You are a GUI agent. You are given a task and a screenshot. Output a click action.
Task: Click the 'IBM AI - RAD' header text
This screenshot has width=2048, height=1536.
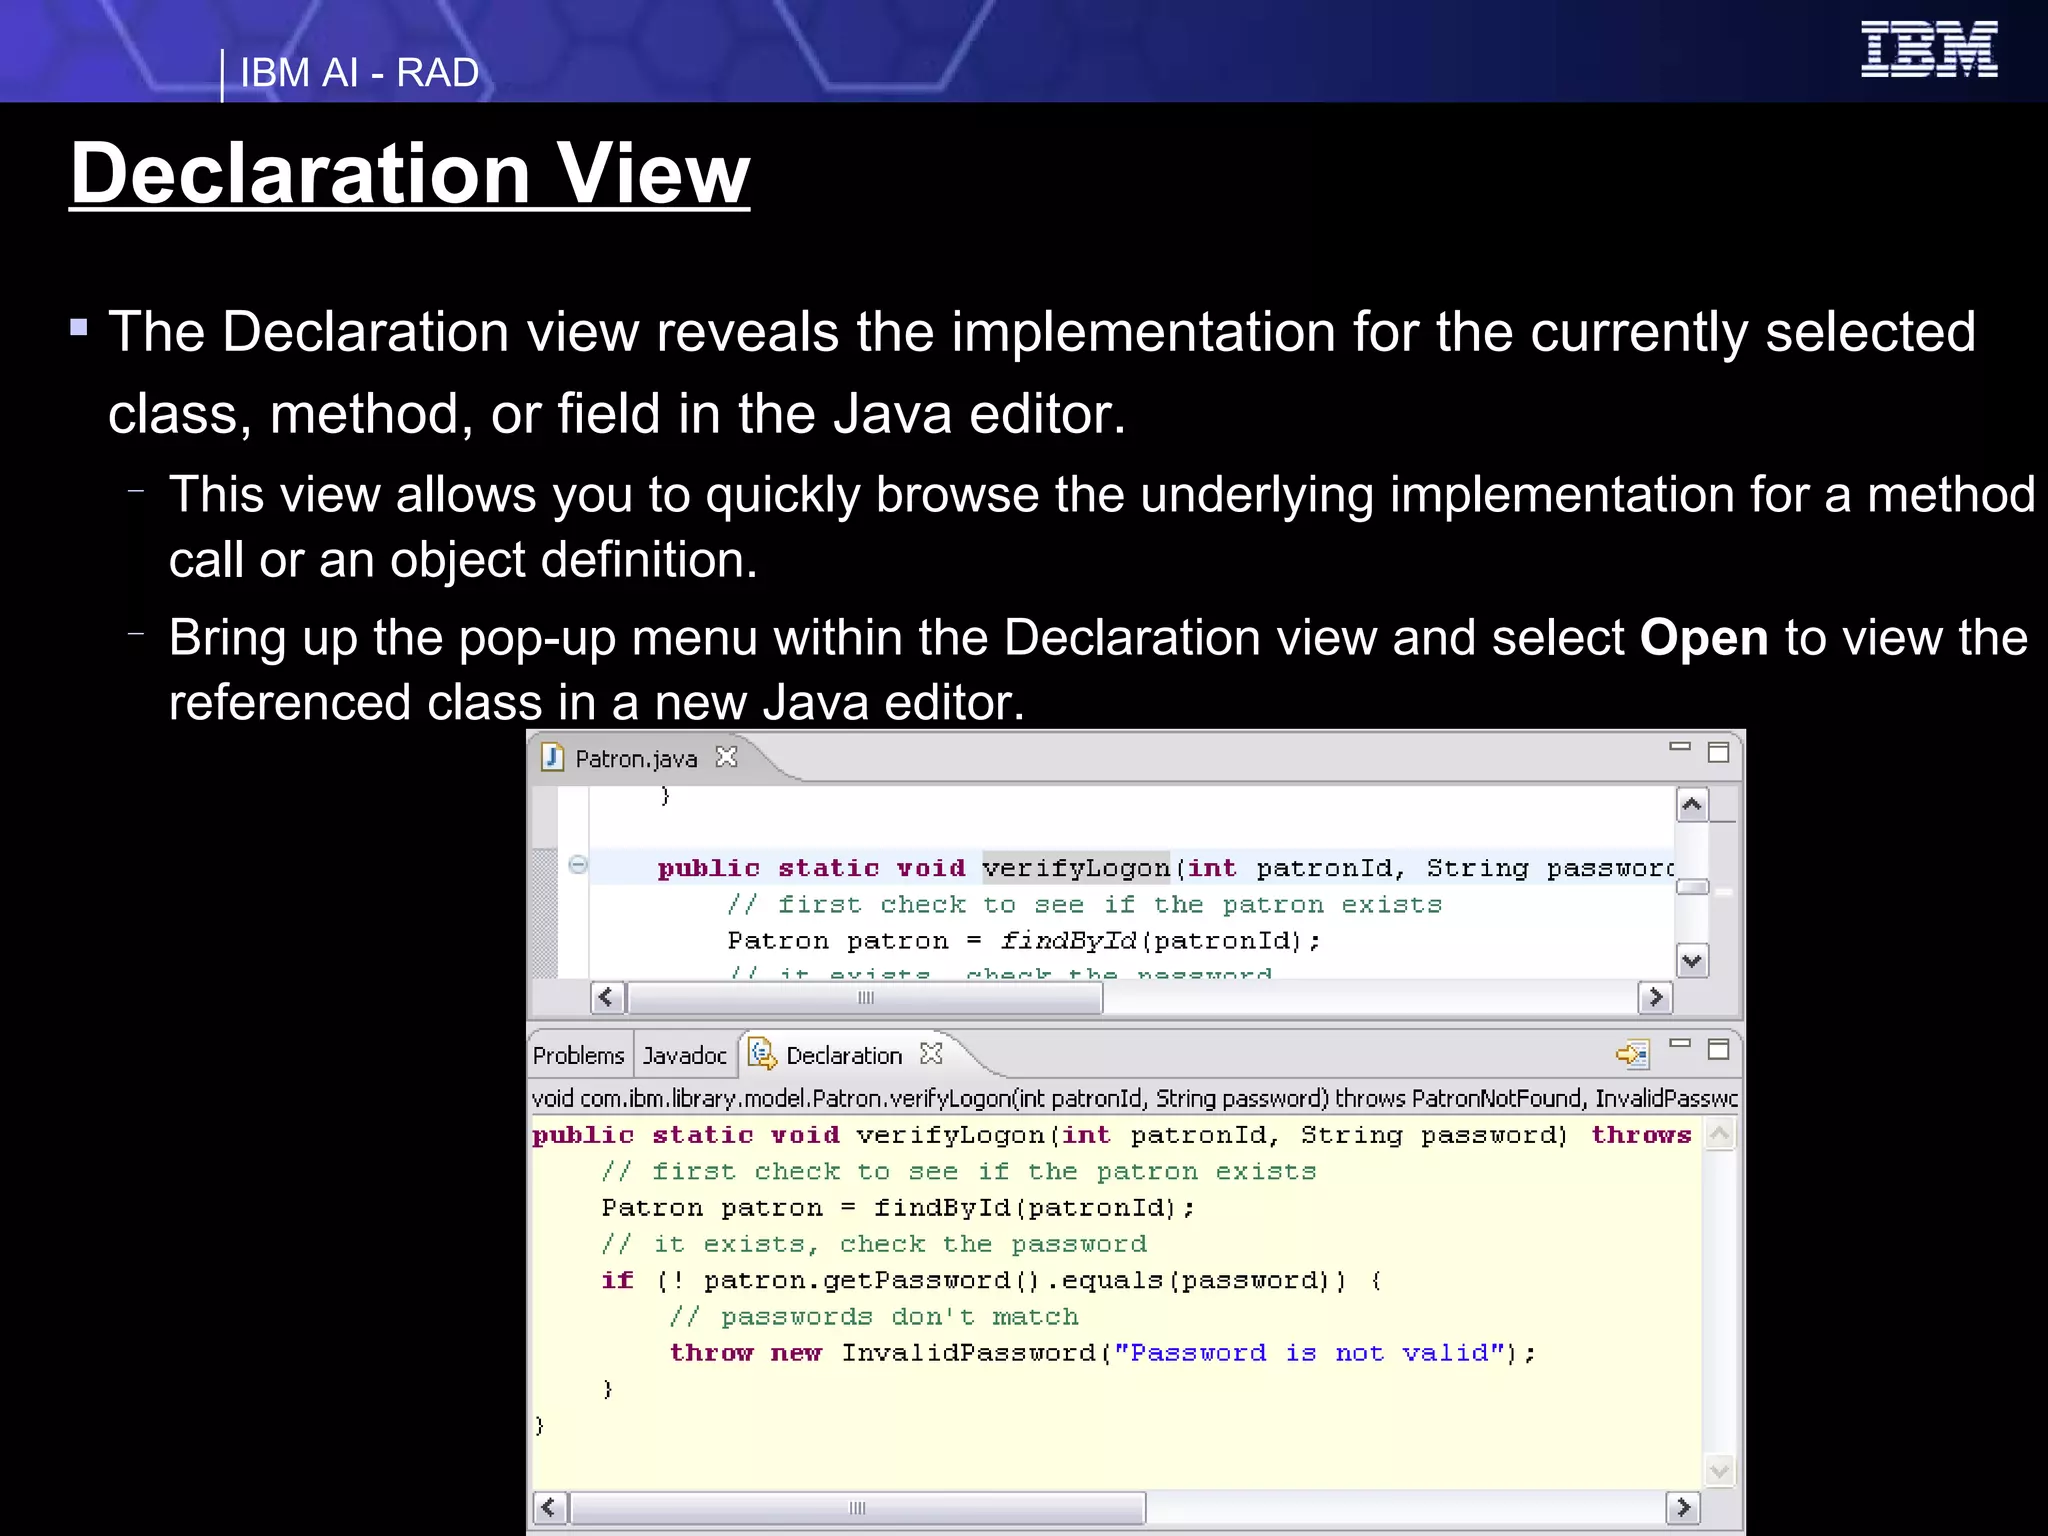click(359, 73)
